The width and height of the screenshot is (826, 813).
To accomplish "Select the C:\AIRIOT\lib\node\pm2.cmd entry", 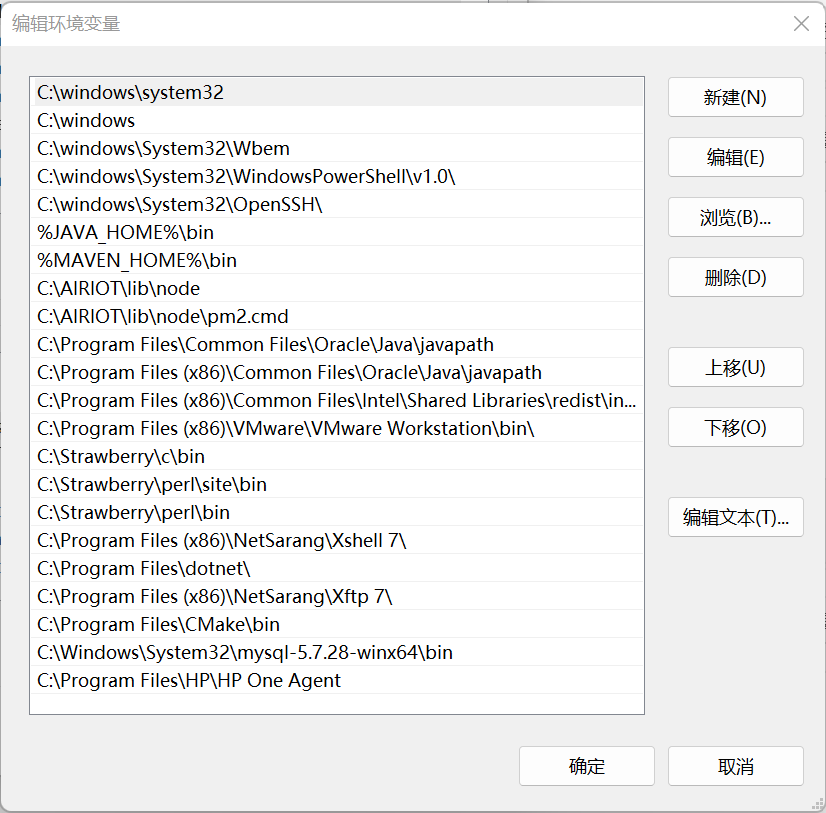I will [x=163, y=317].
